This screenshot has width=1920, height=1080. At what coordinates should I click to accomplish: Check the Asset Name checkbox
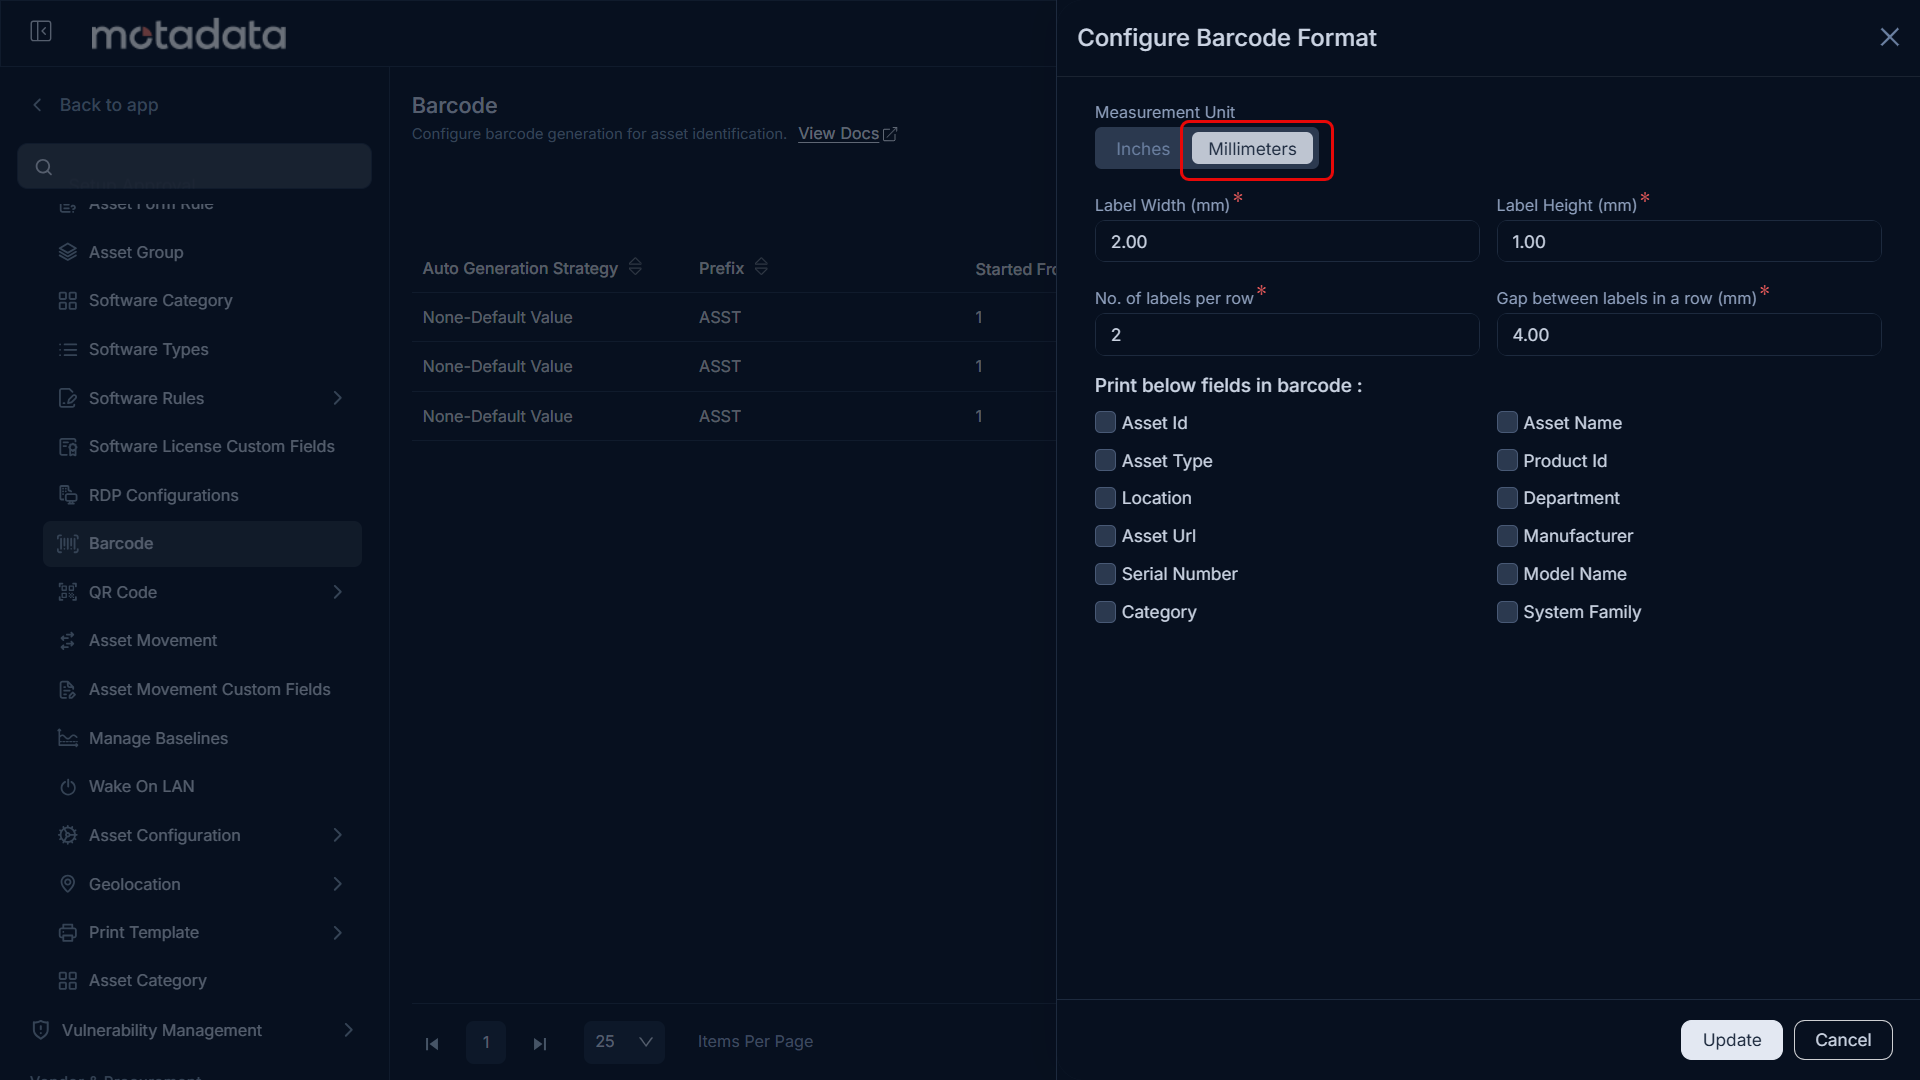(1507, 422)
